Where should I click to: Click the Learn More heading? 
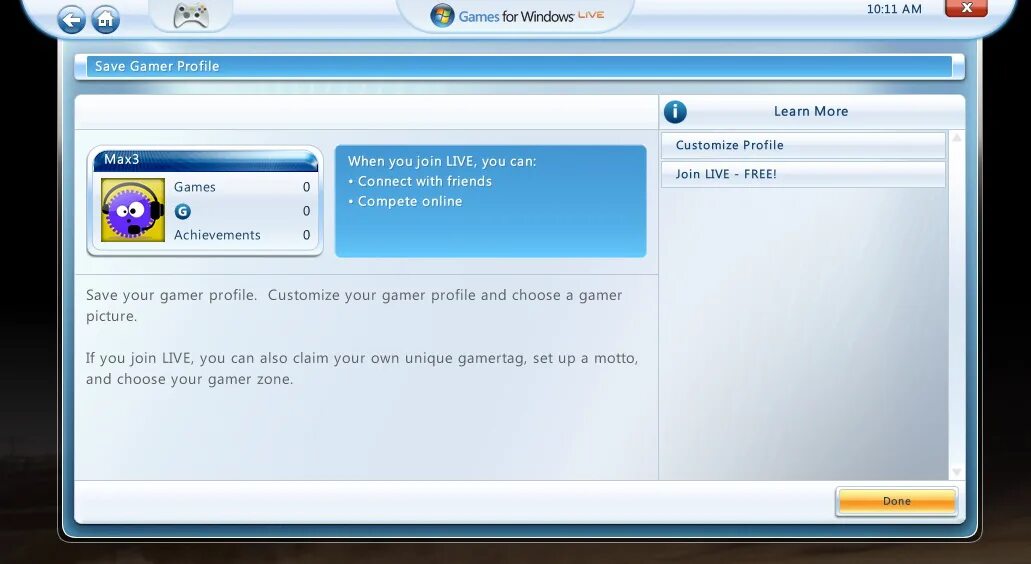811,112
